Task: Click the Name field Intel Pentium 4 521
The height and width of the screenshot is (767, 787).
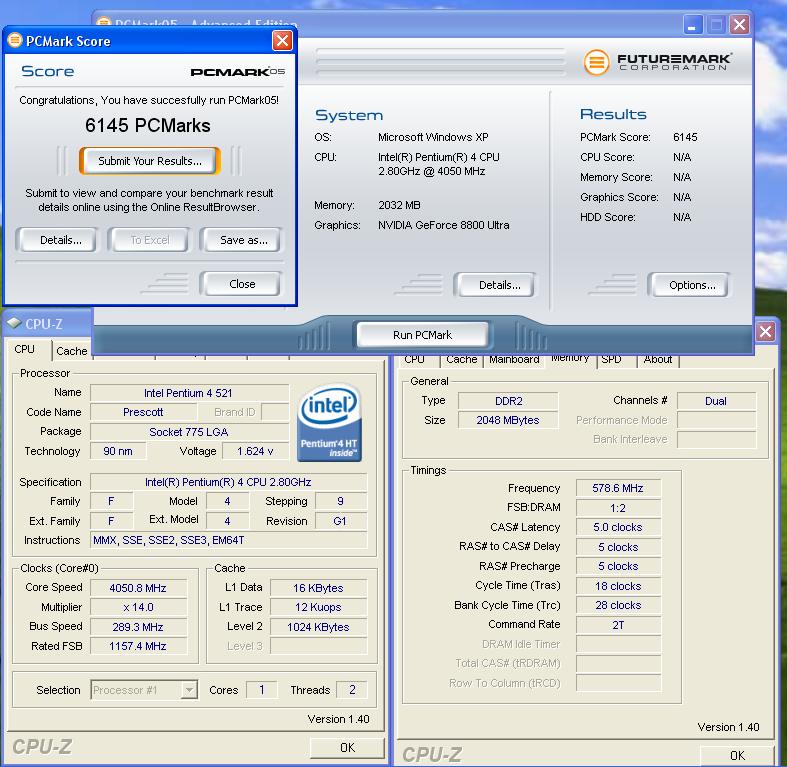Action: coord(189,393)
